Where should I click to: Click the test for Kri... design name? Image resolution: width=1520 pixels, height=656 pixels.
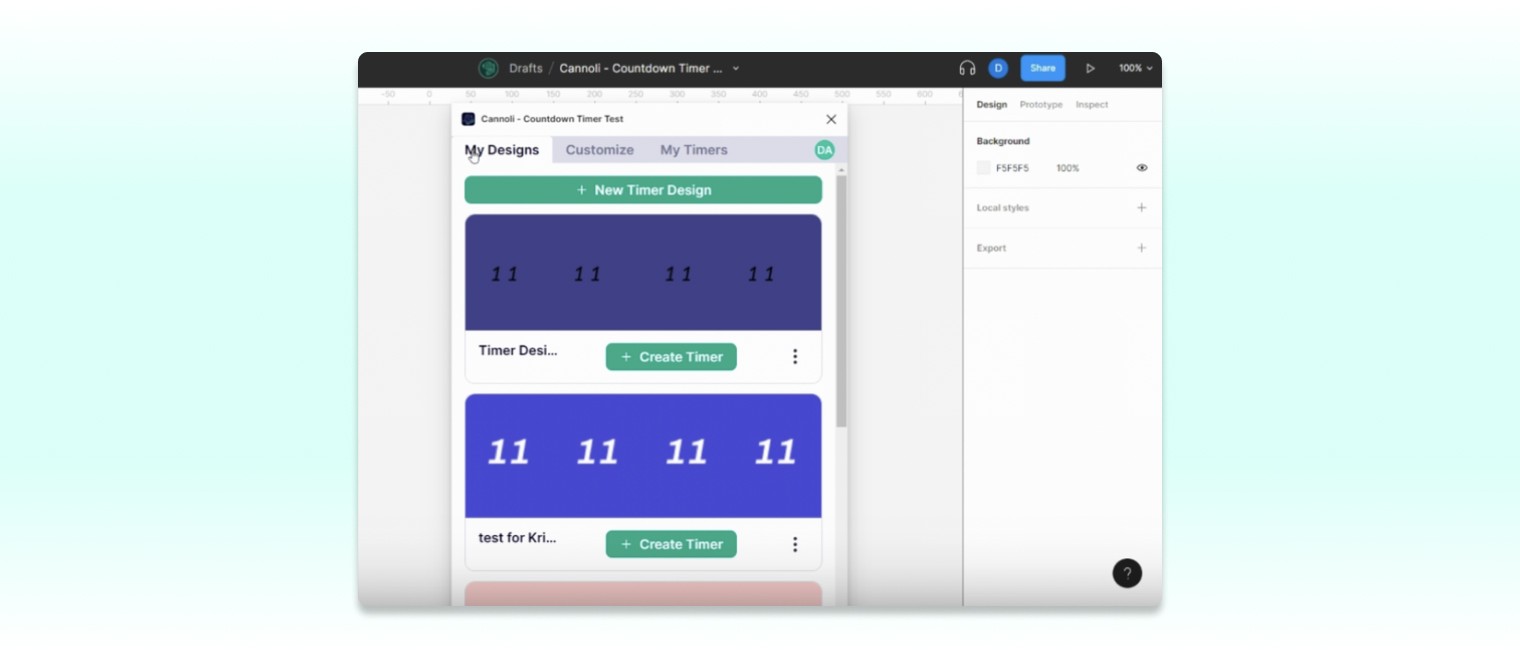[x=518, y=537]
